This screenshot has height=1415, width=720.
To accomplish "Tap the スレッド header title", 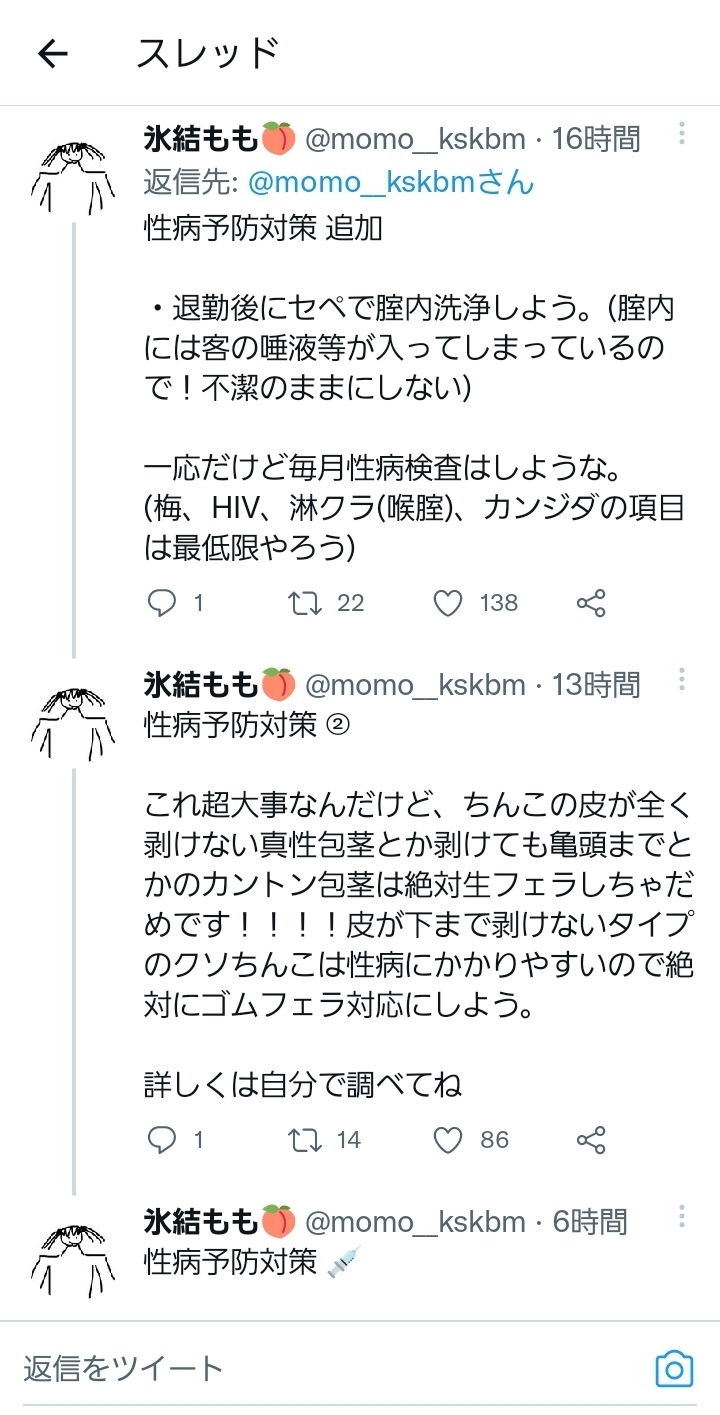I will [x=207, y=54].
